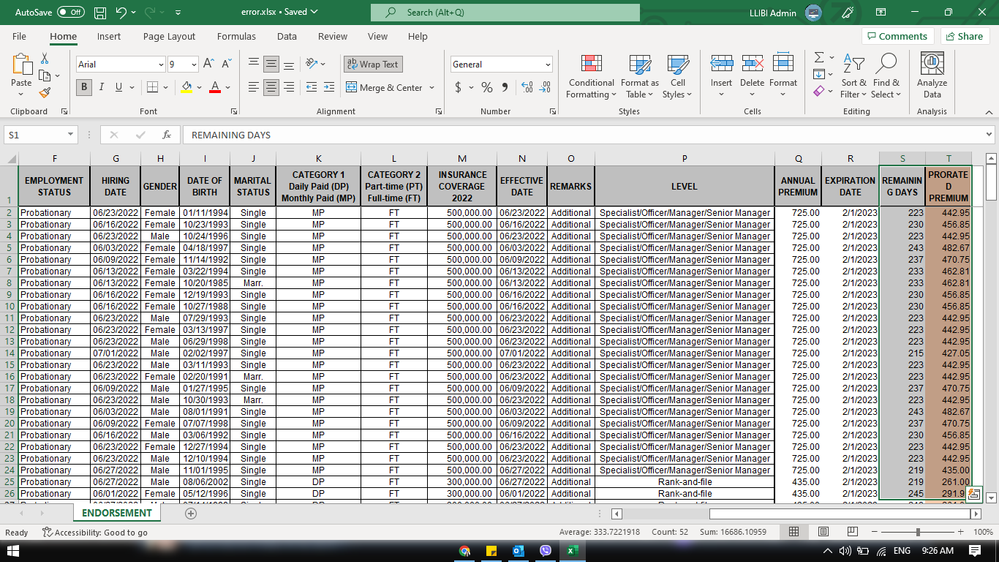Image resolution: width=999 pixels, height=562 pixels.
Task: Toggle Wrap Text option
Action: click(372, 64)
